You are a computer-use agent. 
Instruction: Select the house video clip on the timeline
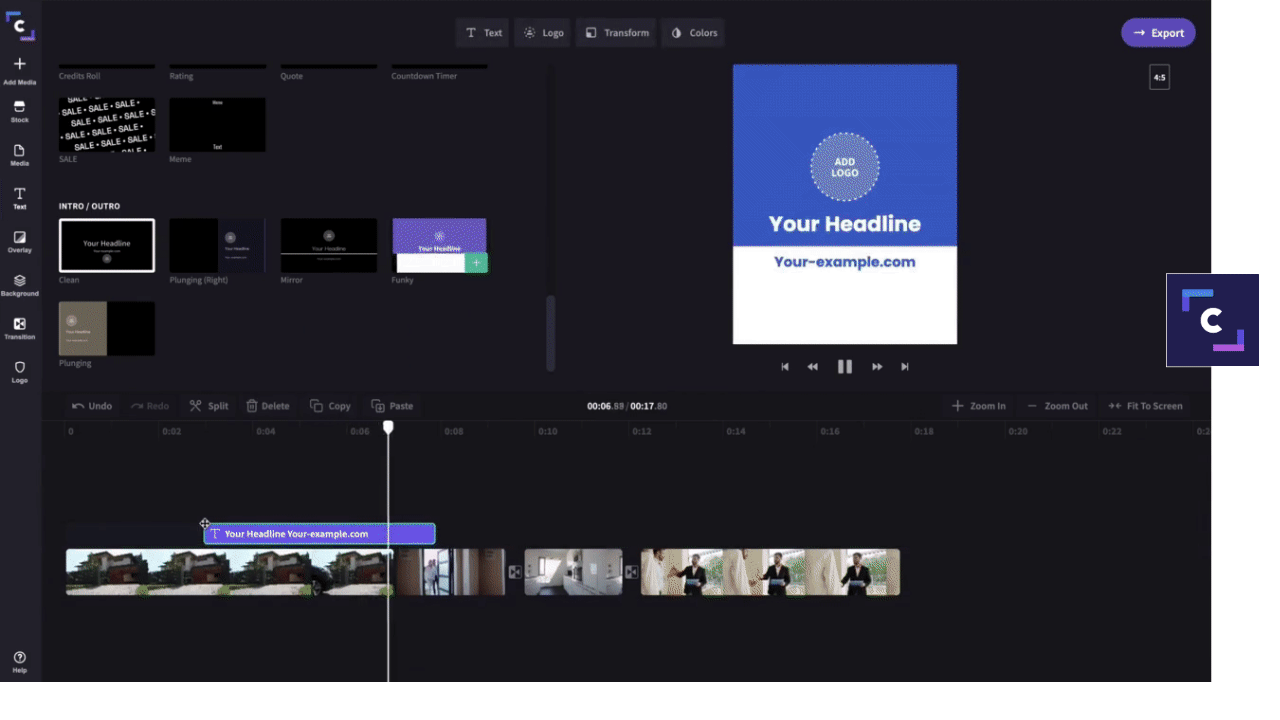tap(229, 572)
